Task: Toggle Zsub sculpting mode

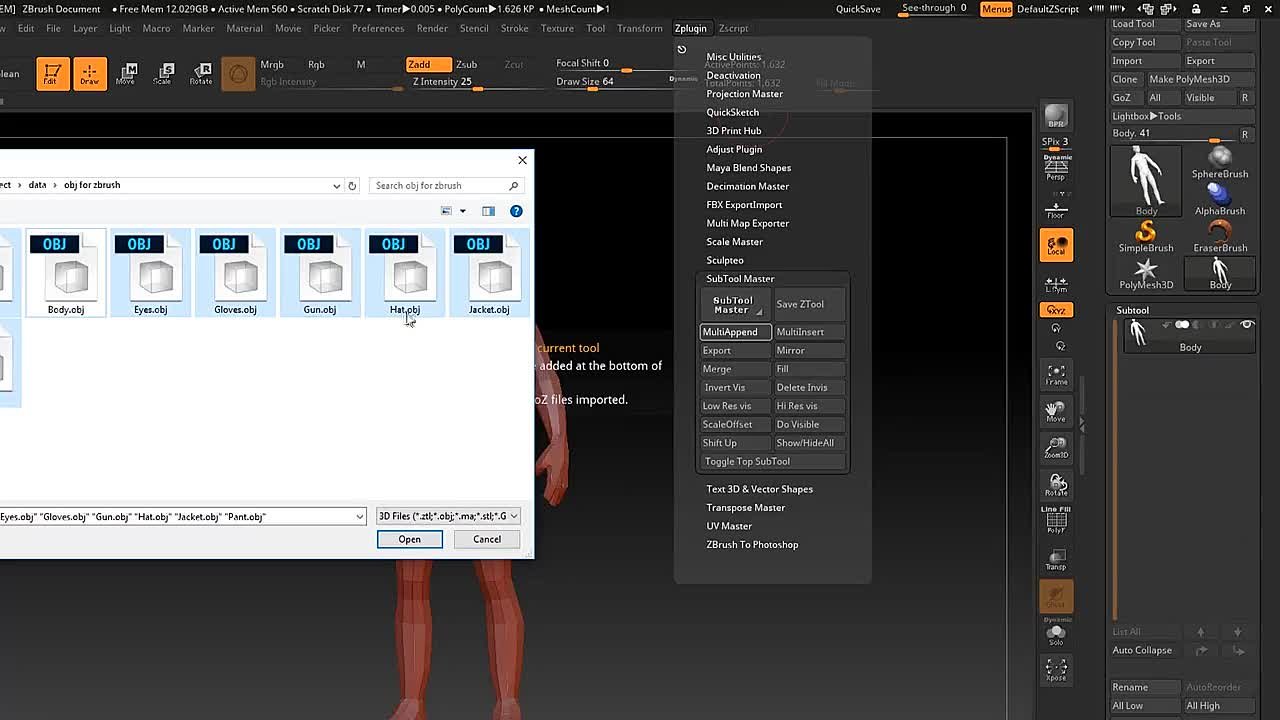Action: [466, 64]
